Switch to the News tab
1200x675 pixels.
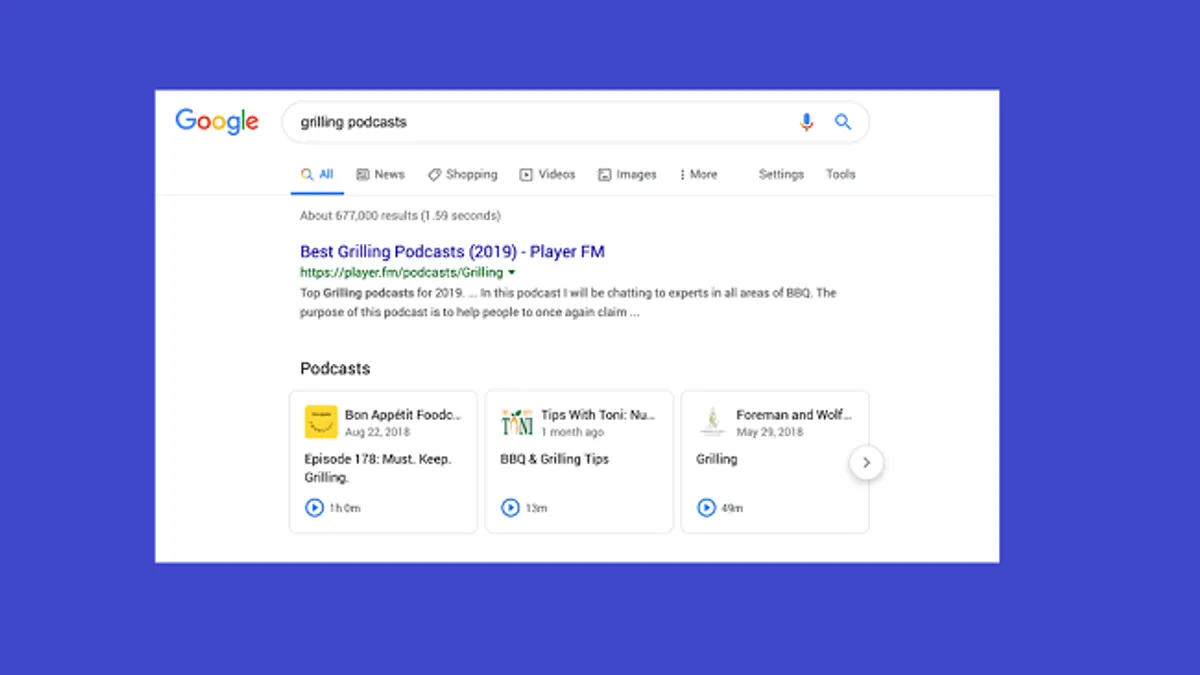click(x=381, y=174)
